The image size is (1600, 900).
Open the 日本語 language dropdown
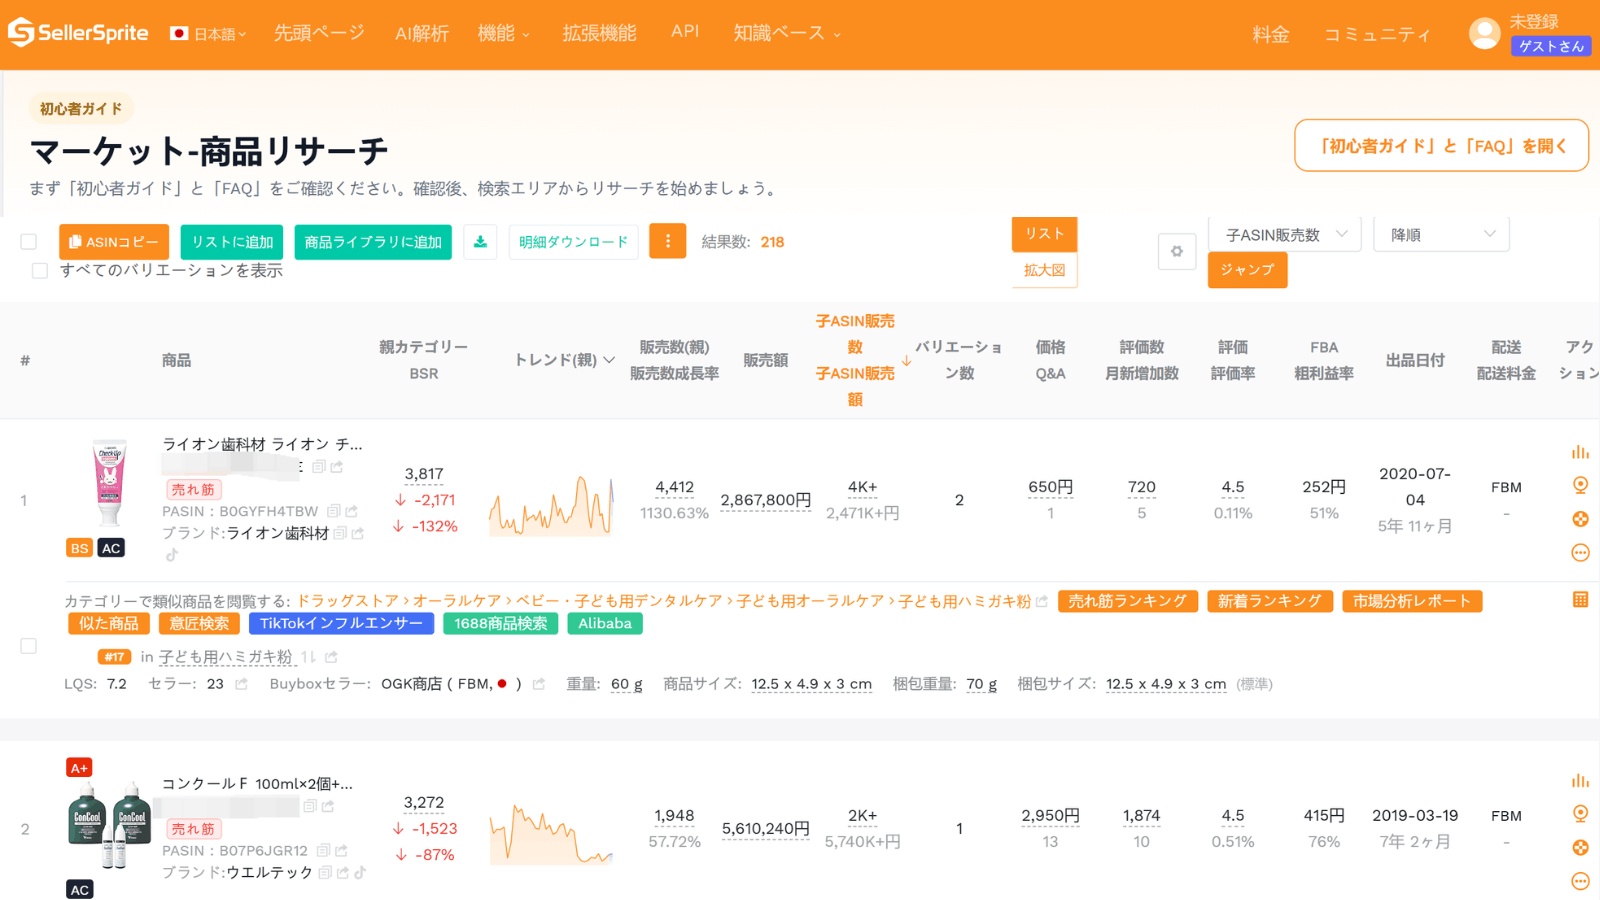pos(208,34)
